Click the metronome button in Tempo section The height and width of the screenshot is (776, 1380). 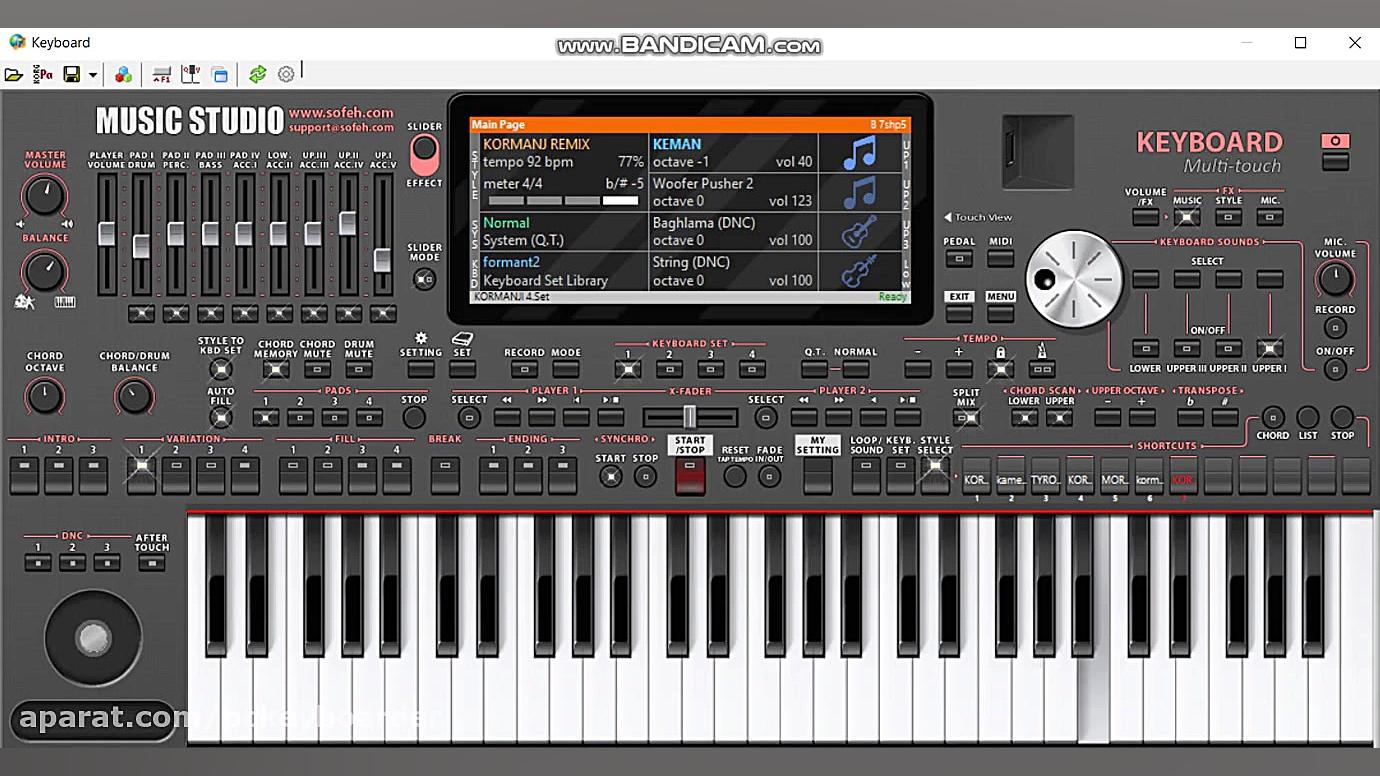coord(1042,368)
